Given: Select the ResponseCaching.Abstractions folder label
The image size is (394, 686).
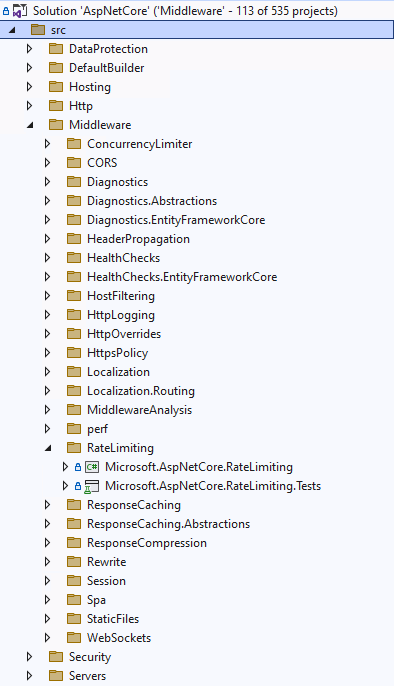Looking at the screenshot, I should coord(169,524).
